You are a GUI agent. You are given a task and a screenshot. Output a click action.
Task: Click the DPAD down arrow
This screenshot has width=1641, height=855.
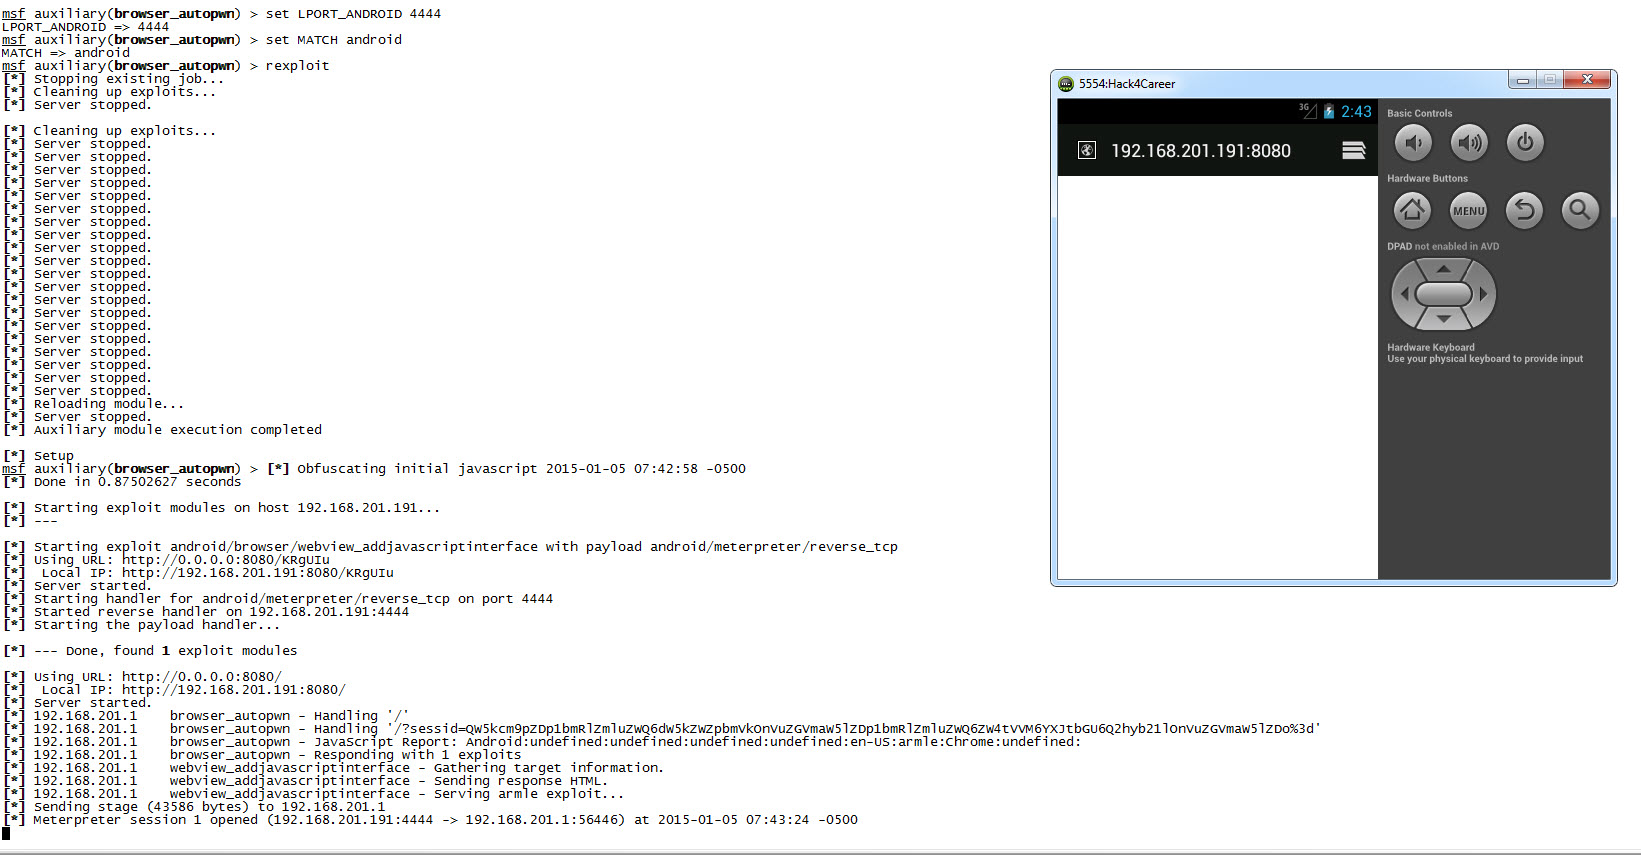(x=1443, y=319)
